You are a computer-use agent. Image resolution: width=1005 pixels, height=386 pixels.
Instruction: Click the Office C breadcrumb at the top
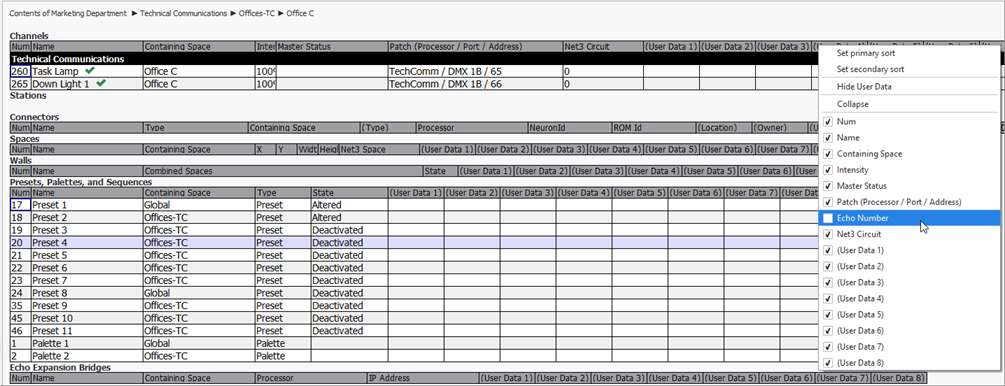tap(300, 13)
